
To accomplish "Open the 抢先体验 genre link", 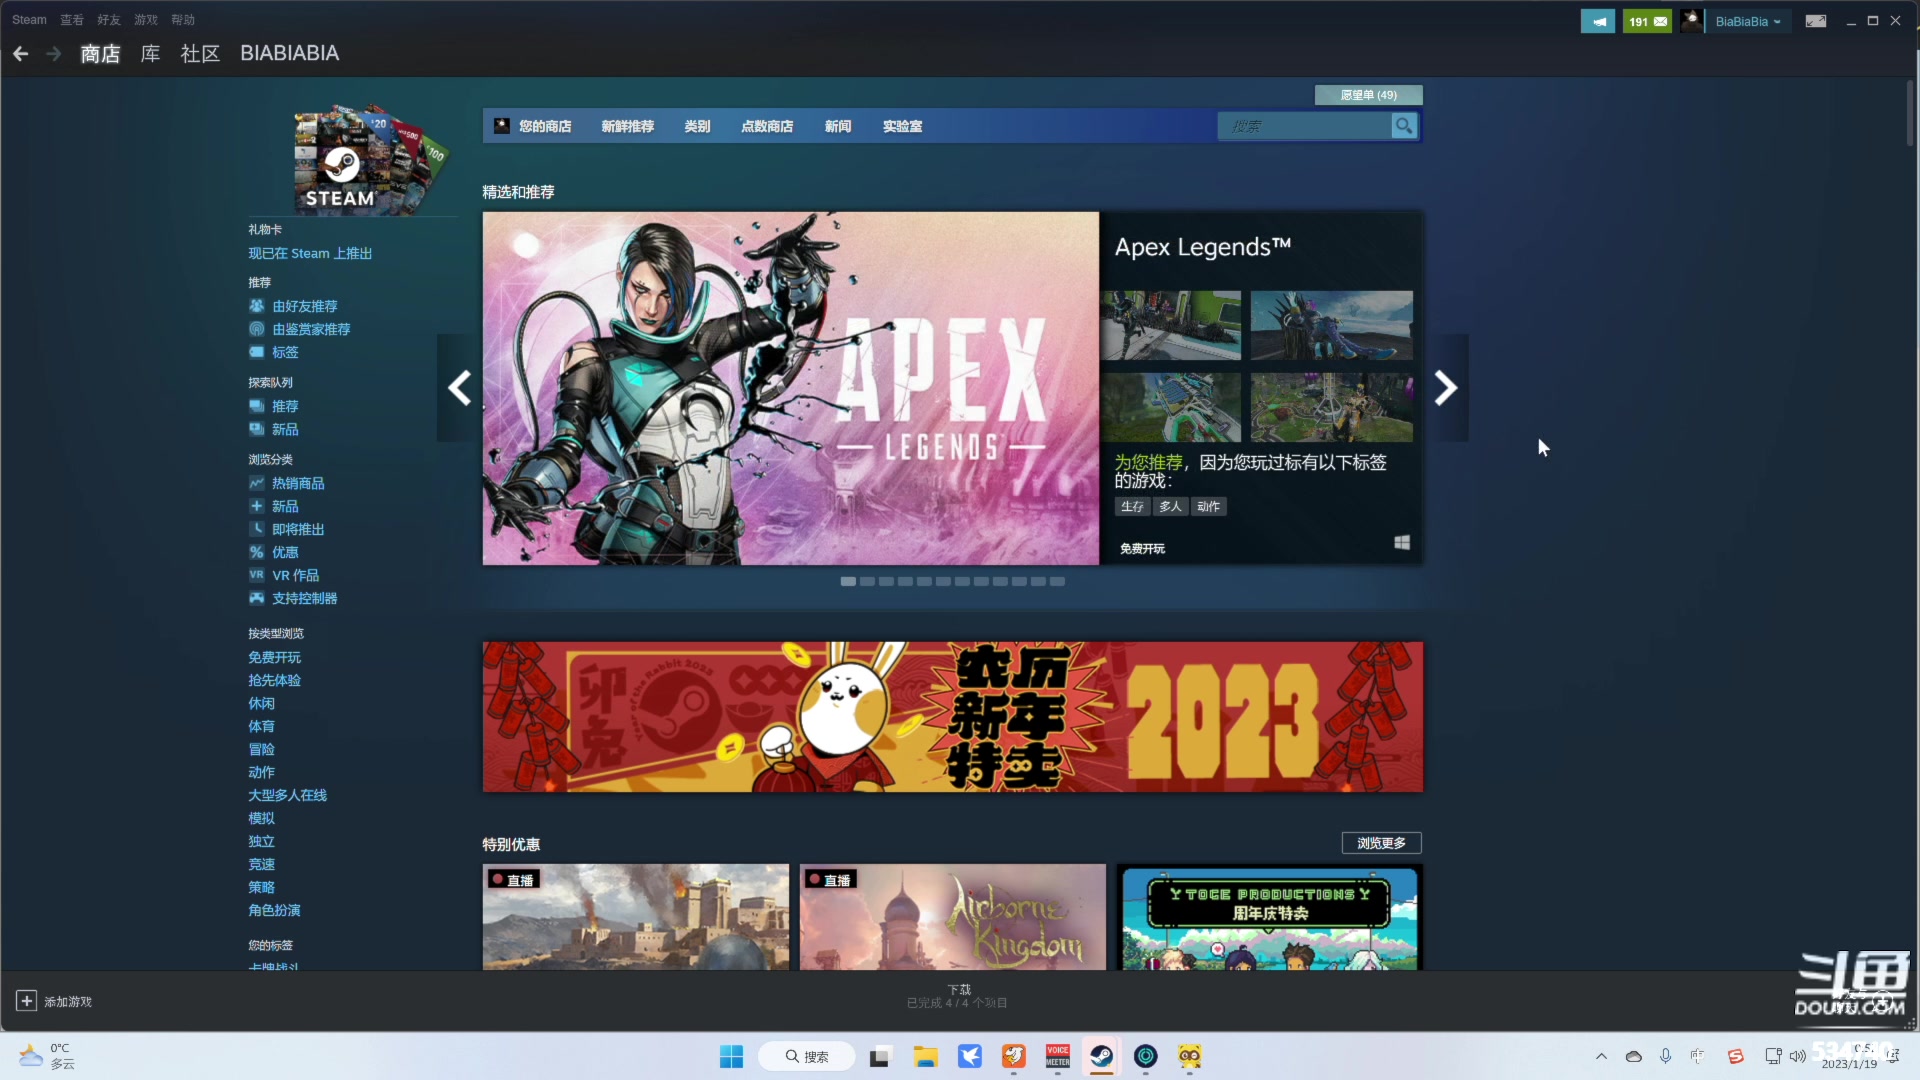I will (274, 680).
